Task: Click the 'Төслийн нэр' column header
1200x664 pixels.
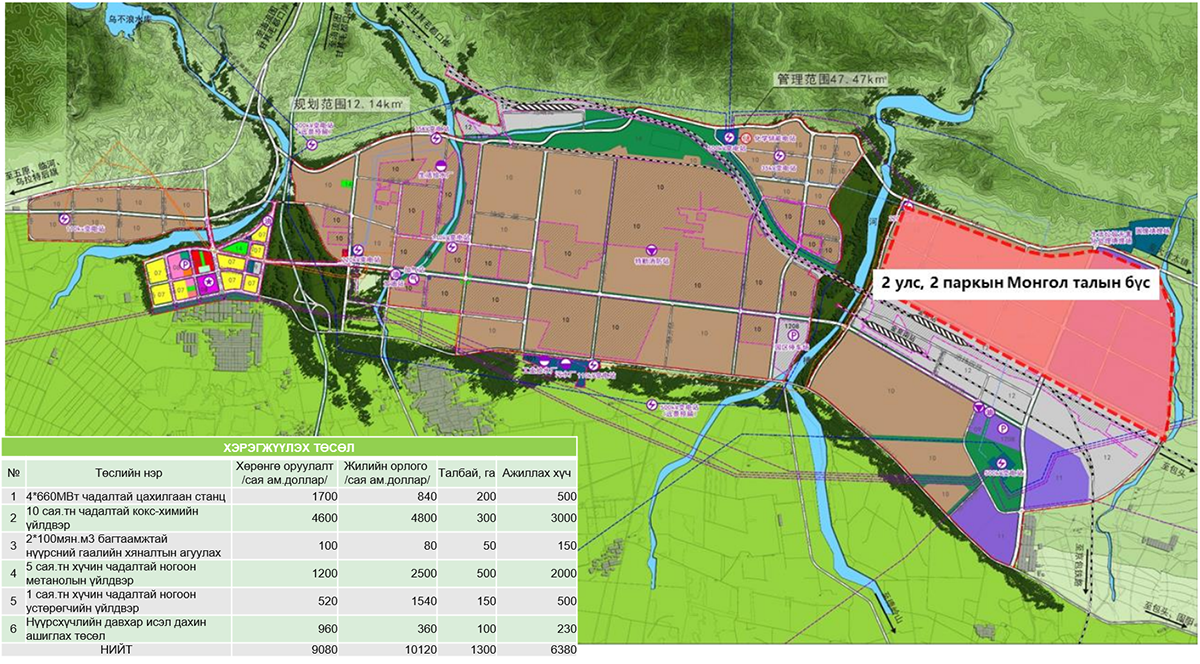Action: [x=123, y=471]
